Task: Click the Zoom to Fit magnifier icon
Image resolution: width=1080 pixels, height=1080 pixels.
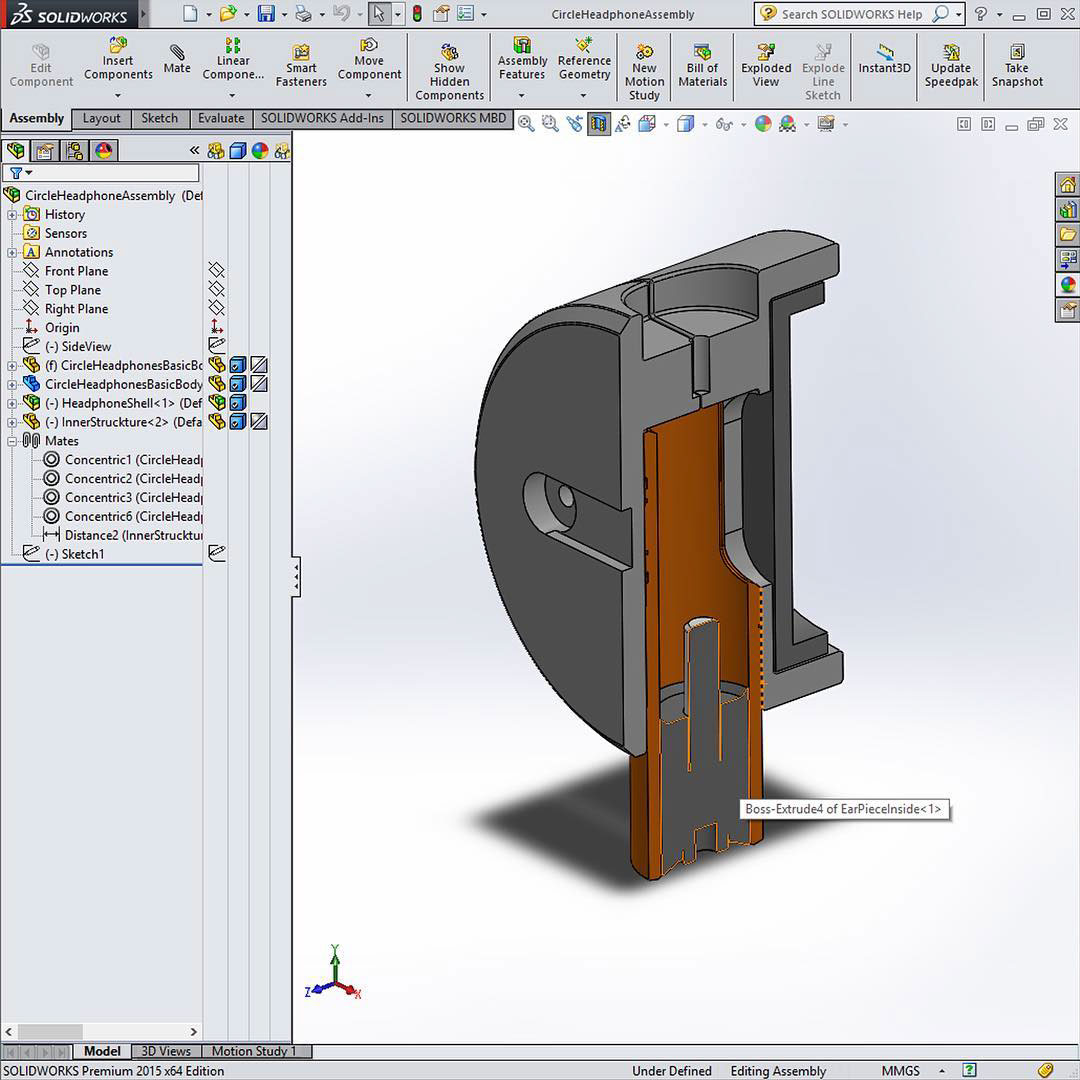Action: point(526,124)
